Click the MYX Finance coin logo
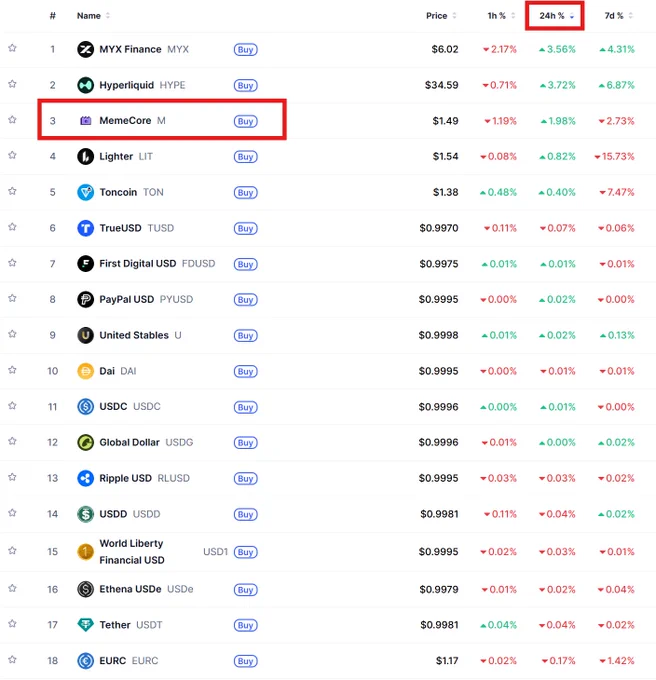The image size is (656, 680). click(x=85, y=49)
